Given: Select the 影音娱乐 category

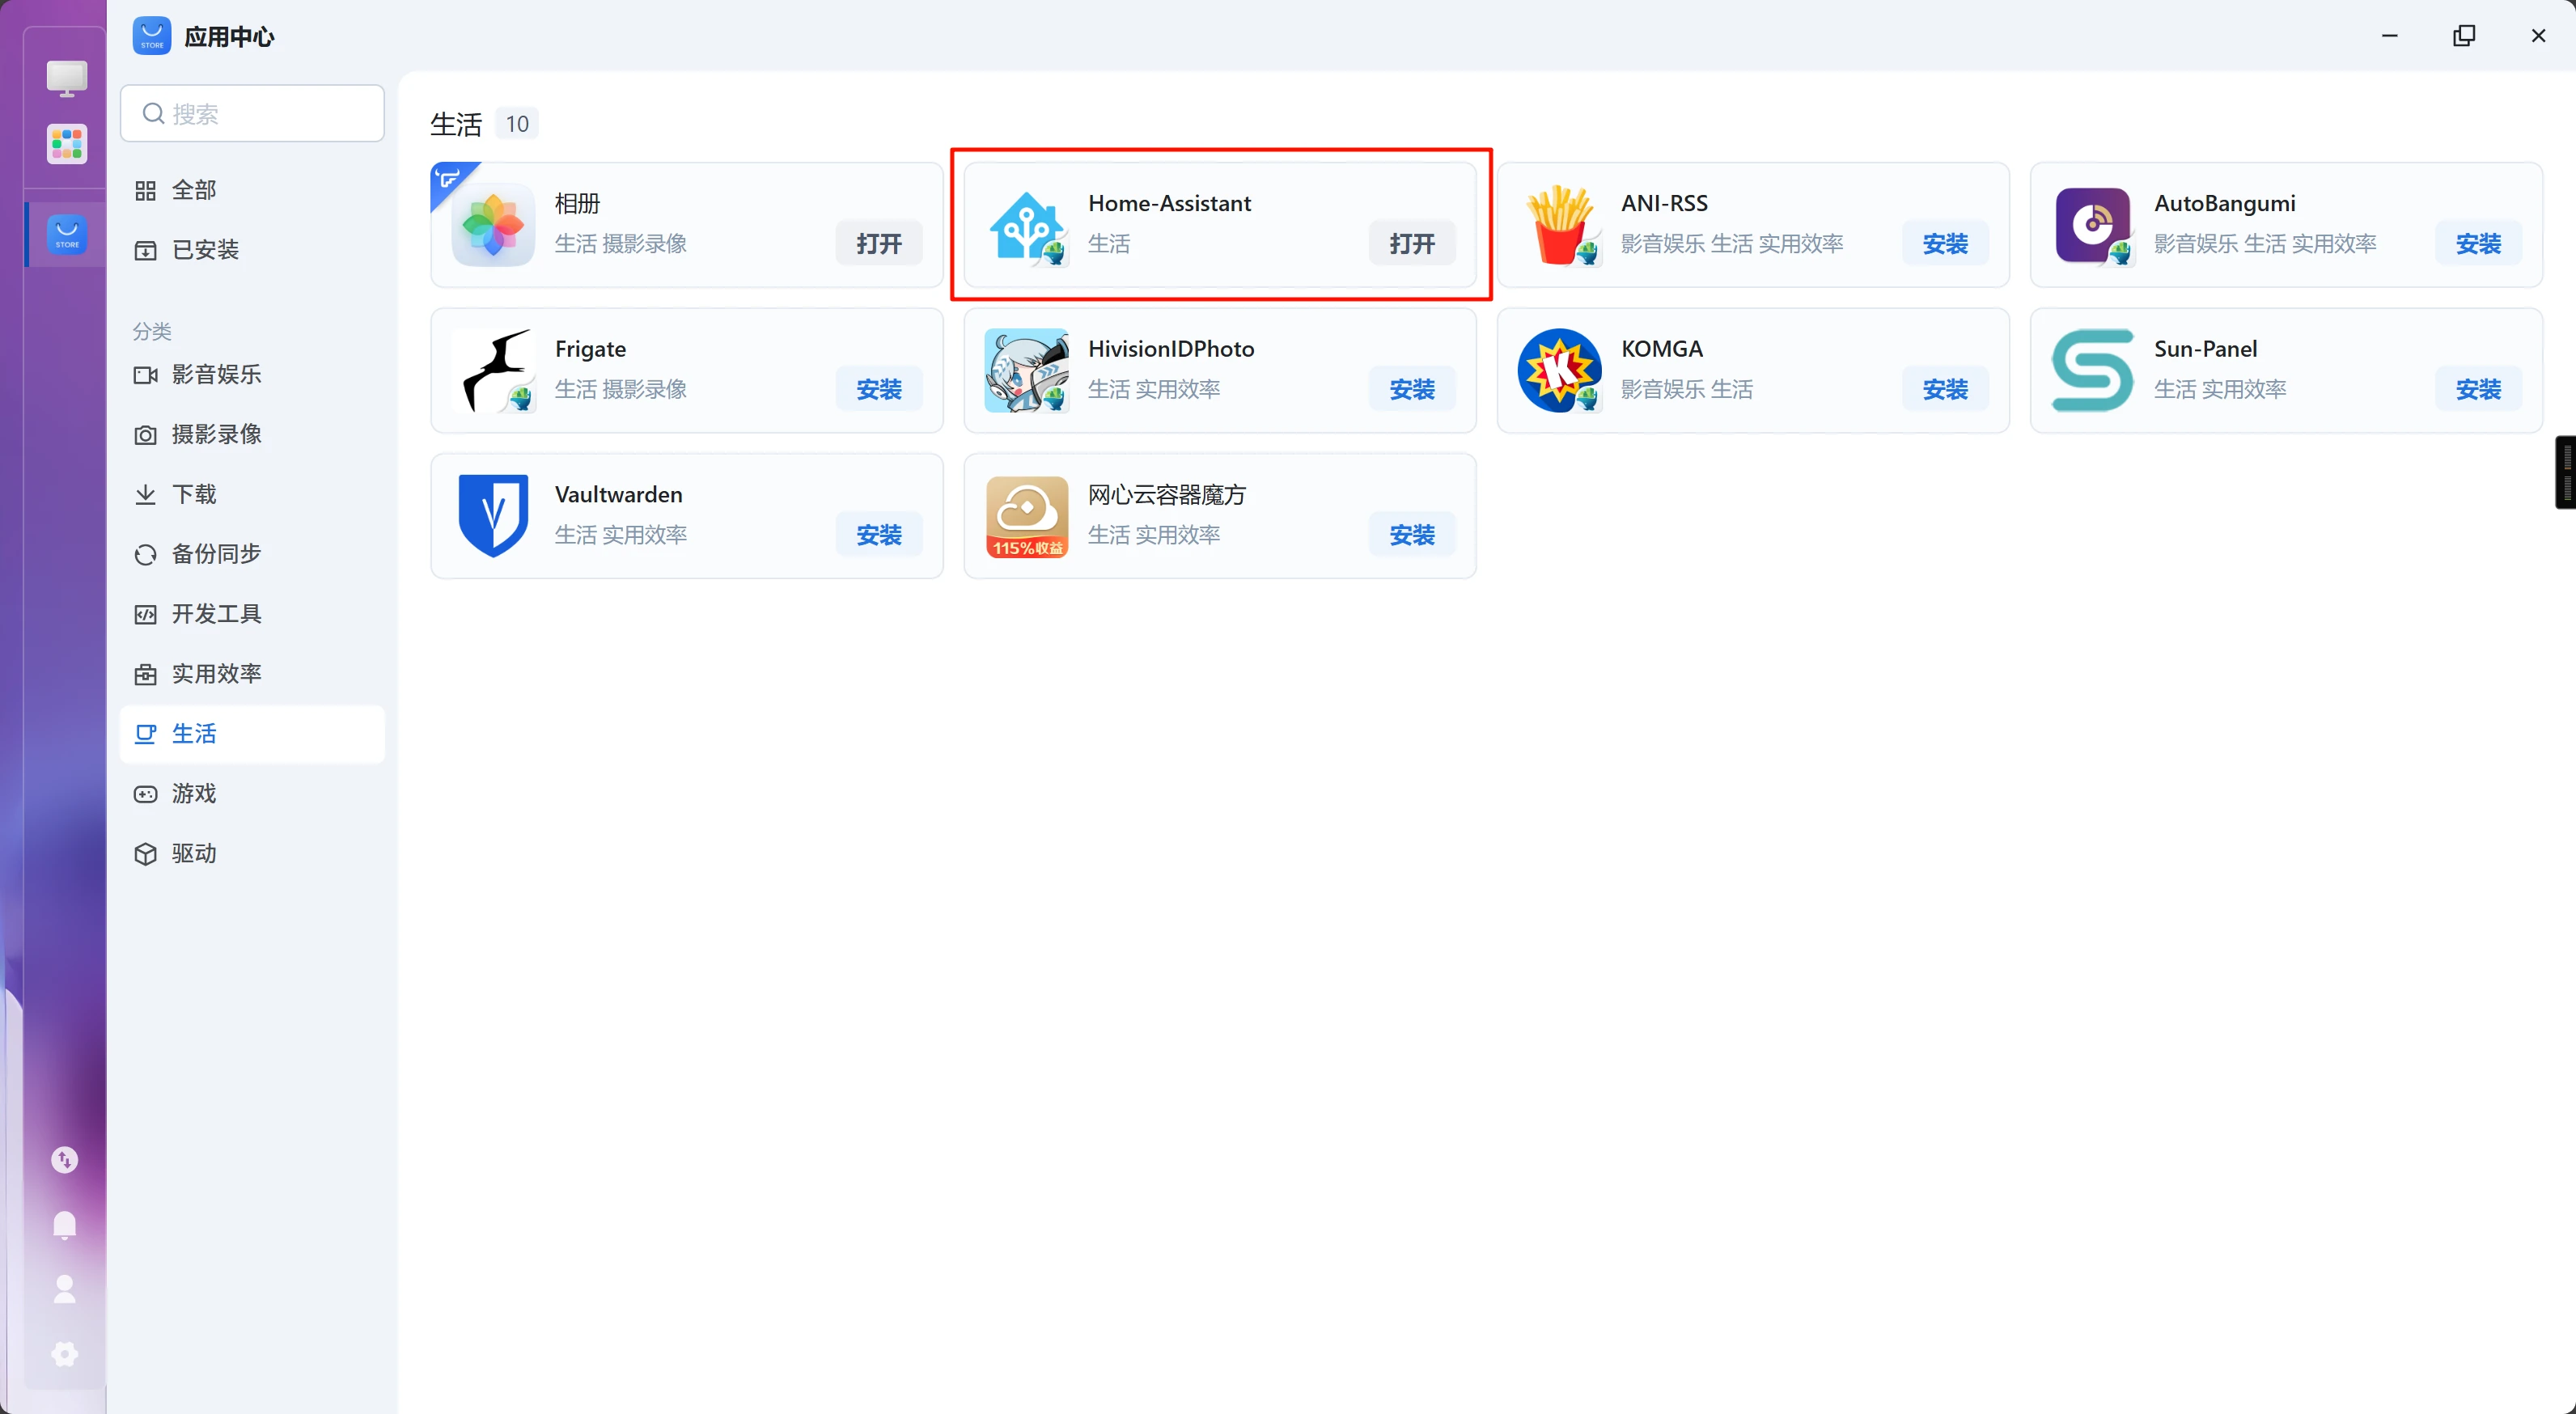Looking at the screenshot, I should (252, 375).
